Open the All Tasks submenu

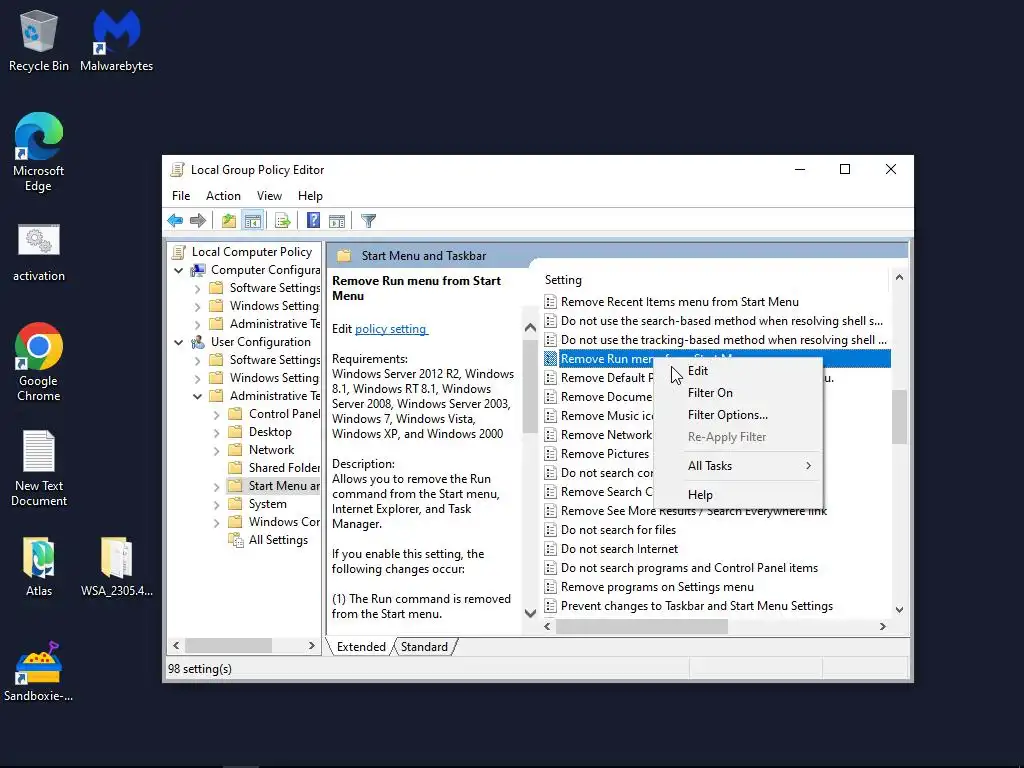pos(739,466)
